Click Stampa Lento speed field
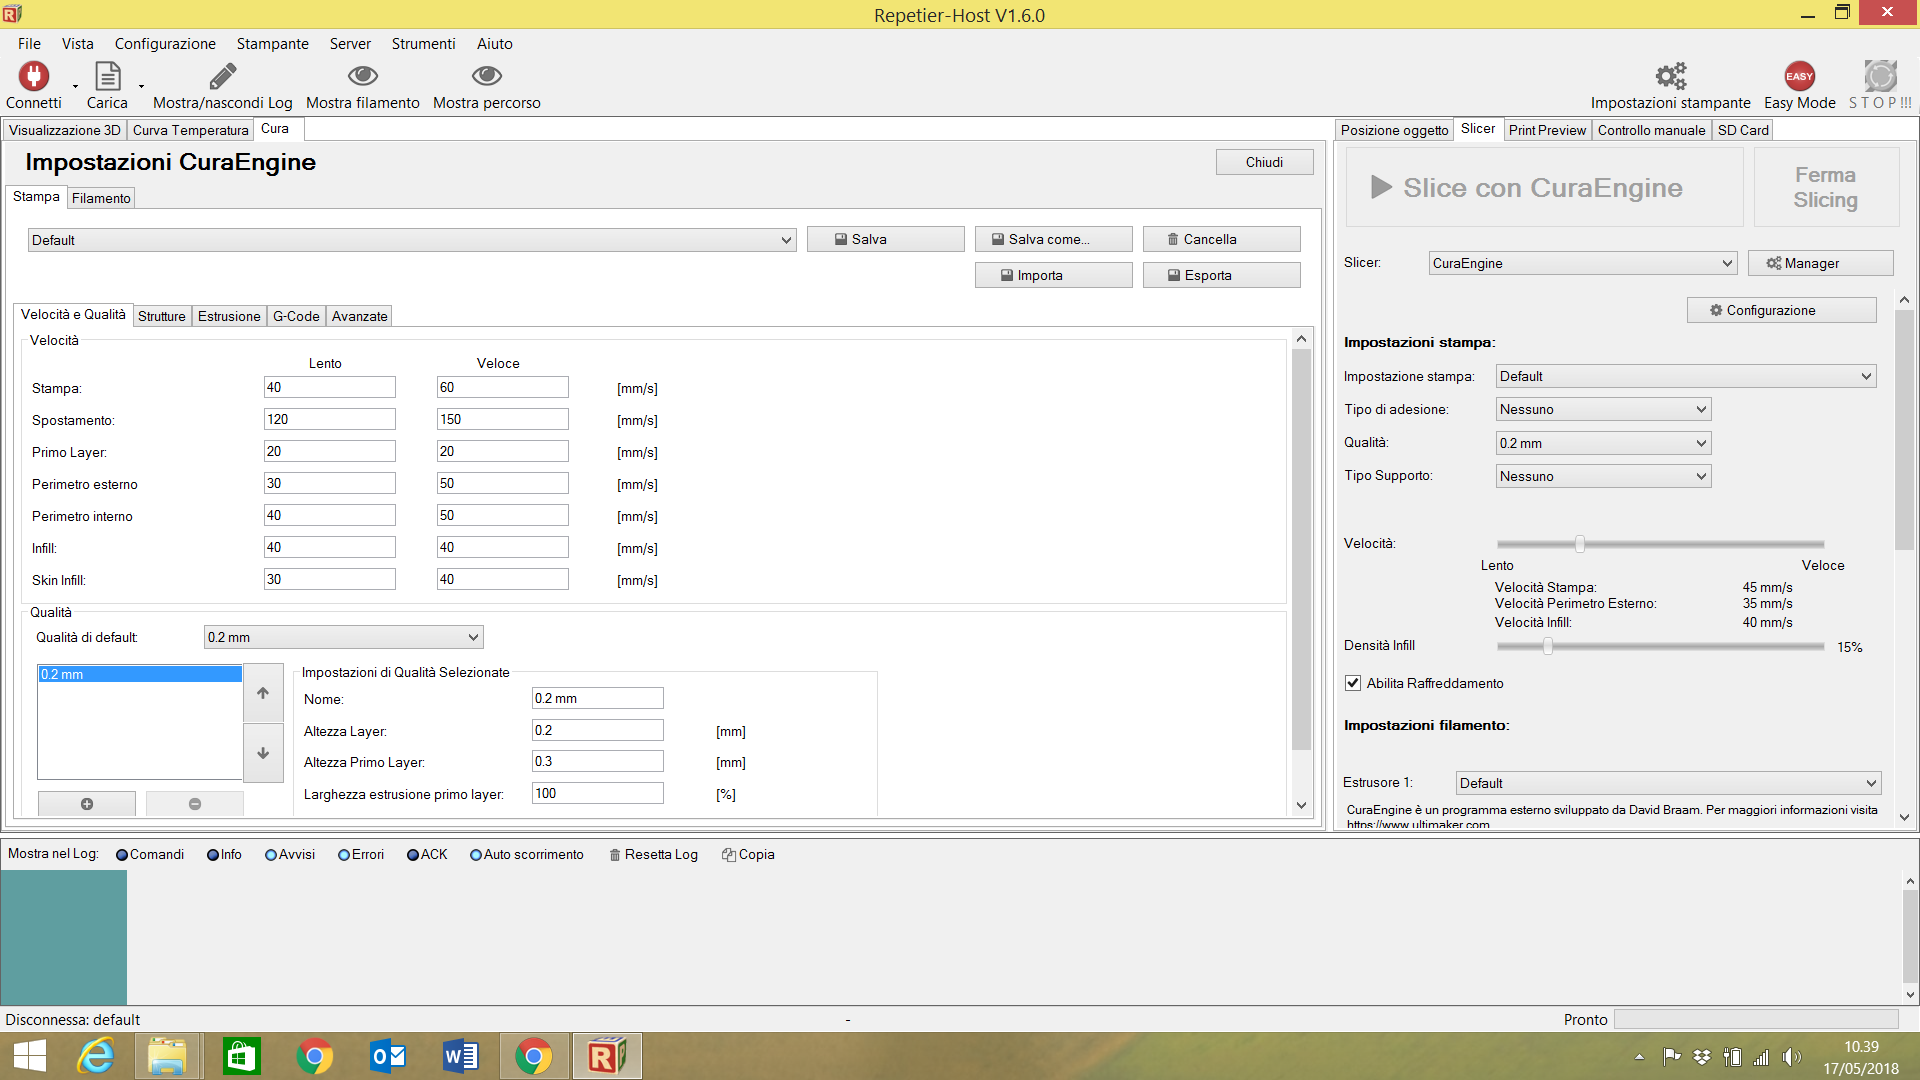This screenshot has height=1080, width=1920. [x=329, y=387]
